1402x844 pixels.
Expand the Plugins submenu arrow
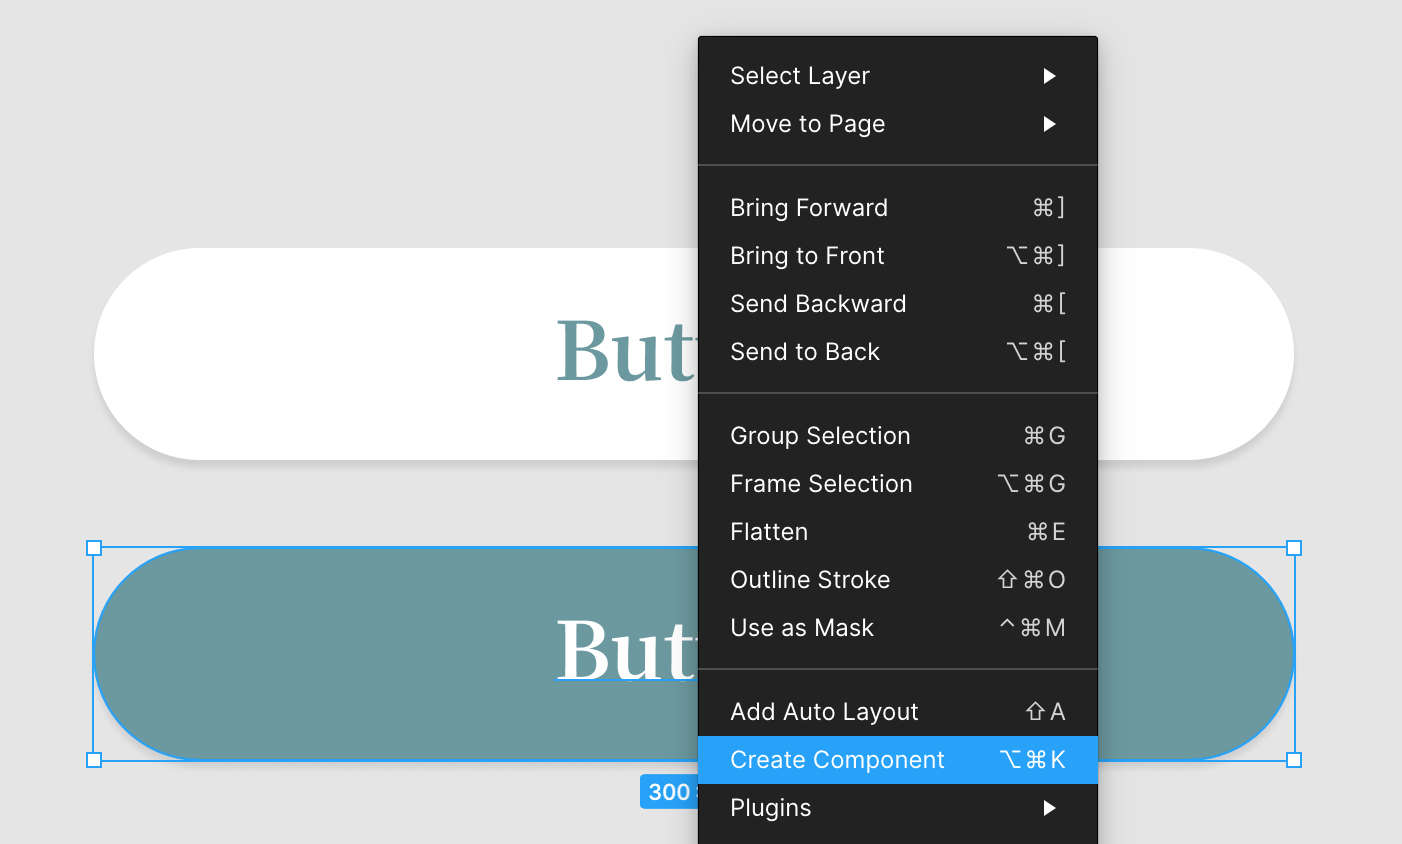pos(1049,808)
